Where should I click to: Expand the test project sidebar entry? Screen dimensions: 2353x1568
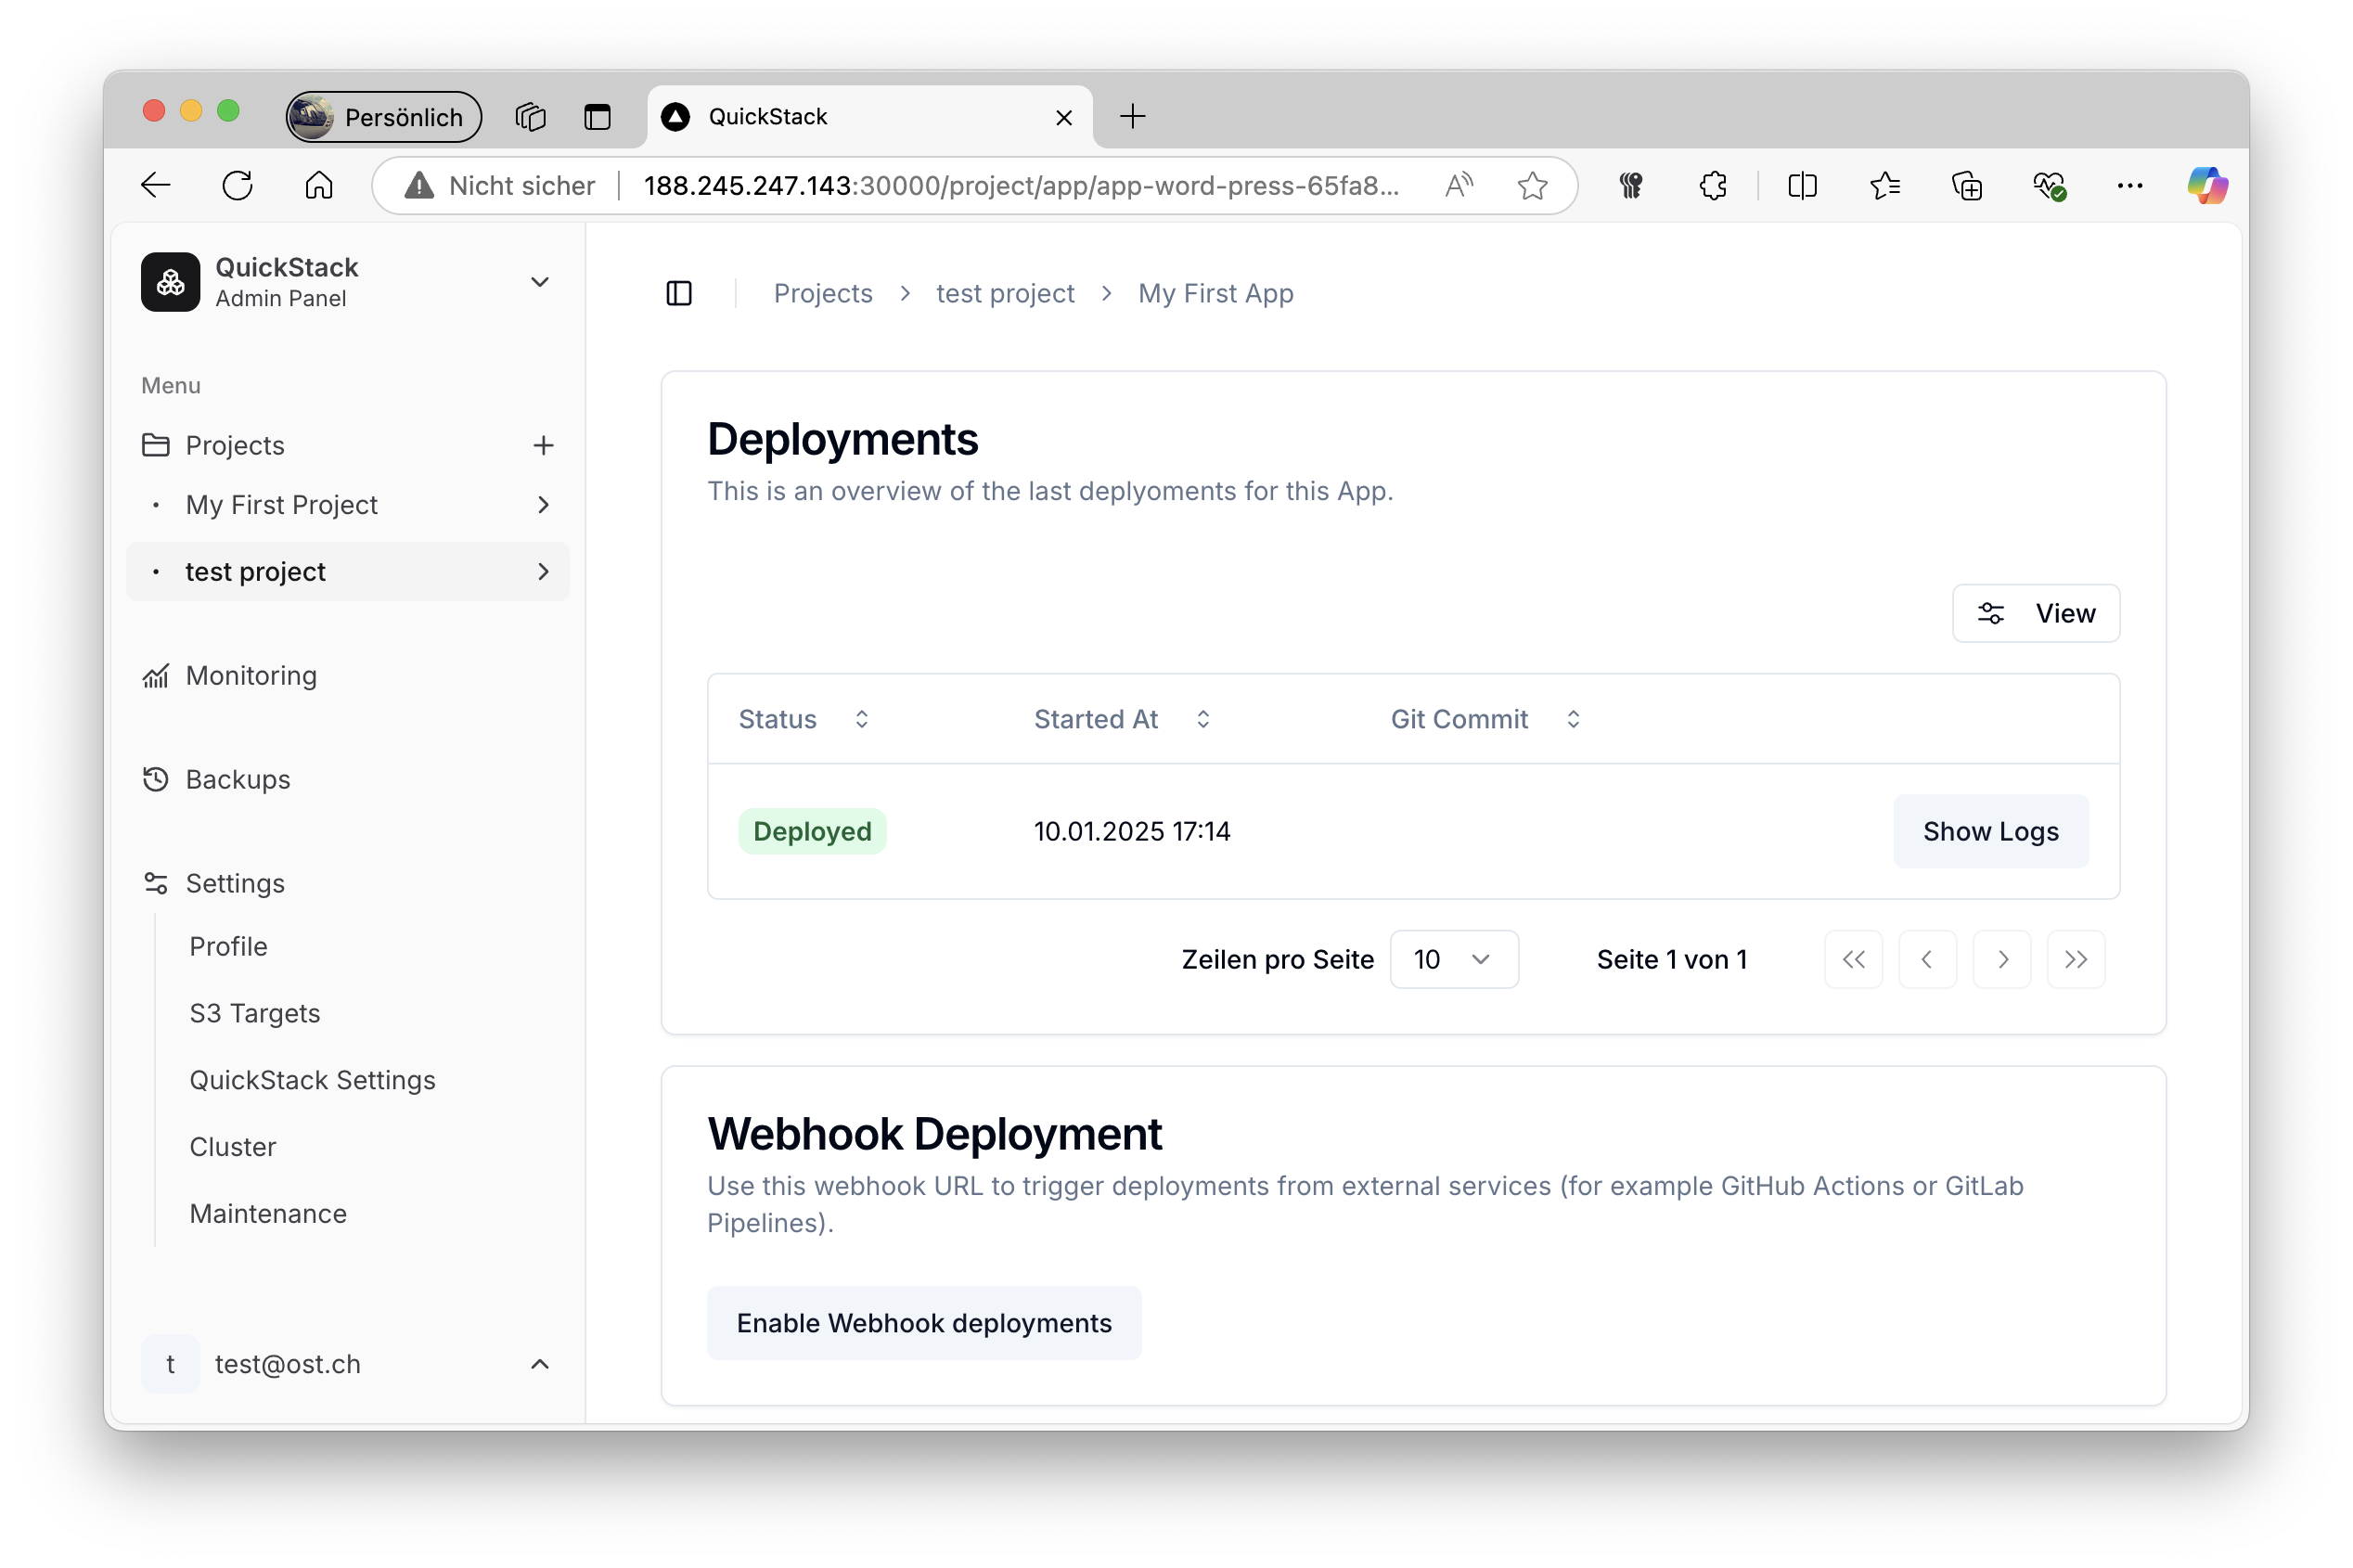tap(543, 571)
